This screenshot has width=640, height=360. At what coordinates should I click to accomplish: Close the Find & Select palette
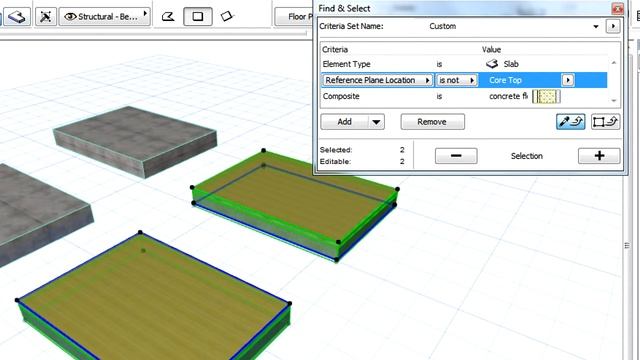coord(618,8)
